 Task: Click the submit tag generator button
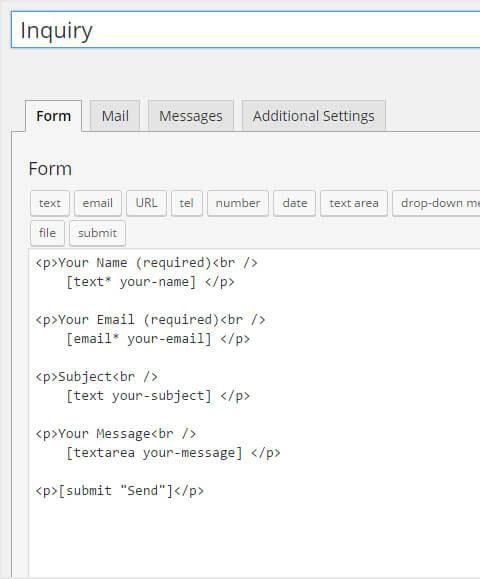(x=97, y=233)
